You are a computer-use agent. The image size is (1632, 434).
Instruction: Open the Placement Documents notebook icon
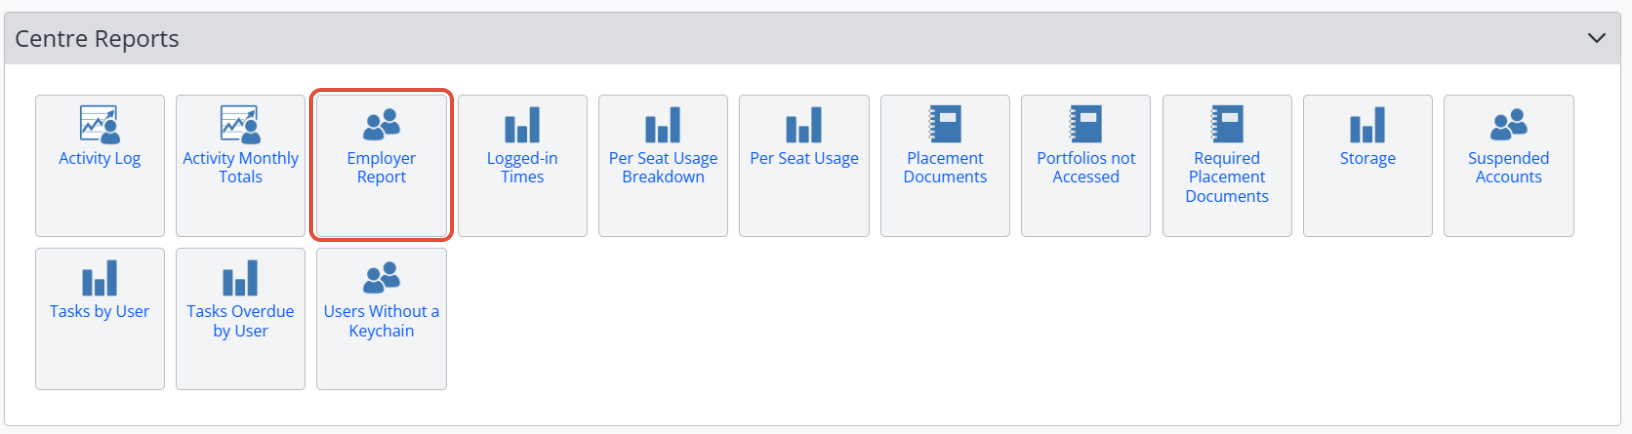click(x=945, y=125)
